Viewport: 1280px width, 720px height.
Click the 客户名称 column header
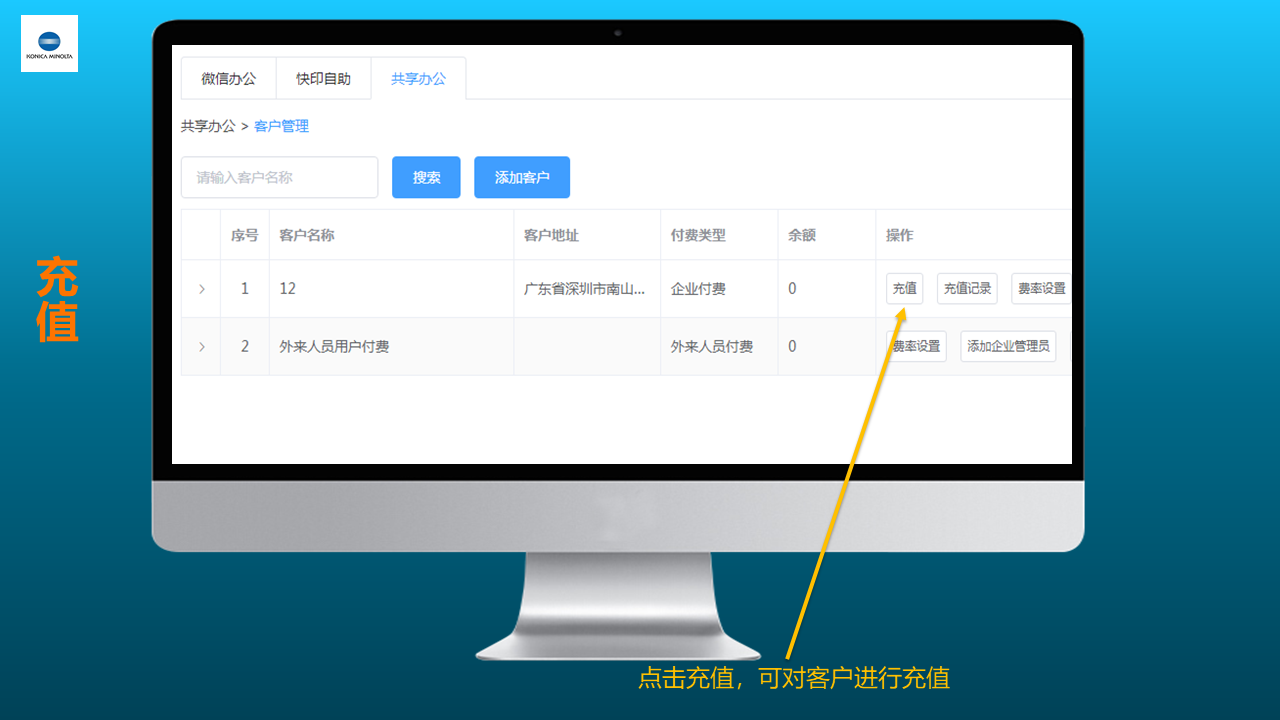pyautogui.click(x=307, y=236)
